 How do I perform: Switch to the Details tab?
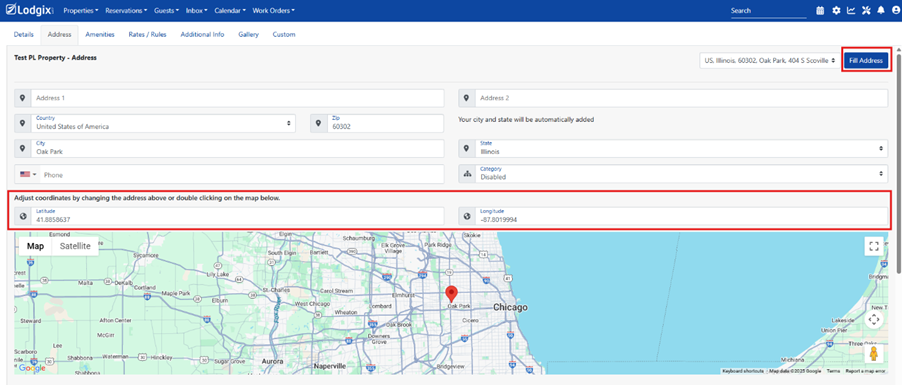pyautogui.click(x=24, y=35)
